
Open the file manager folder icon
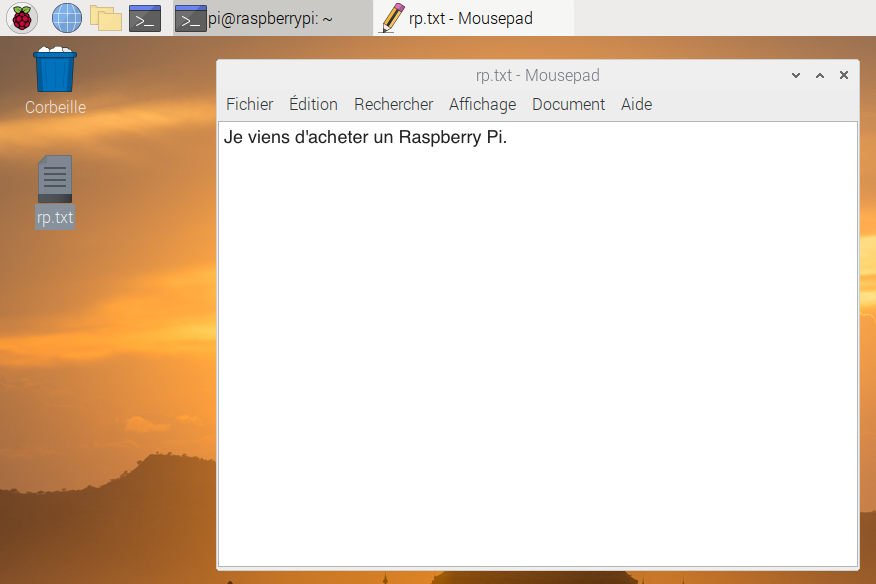tap(105, 18)
